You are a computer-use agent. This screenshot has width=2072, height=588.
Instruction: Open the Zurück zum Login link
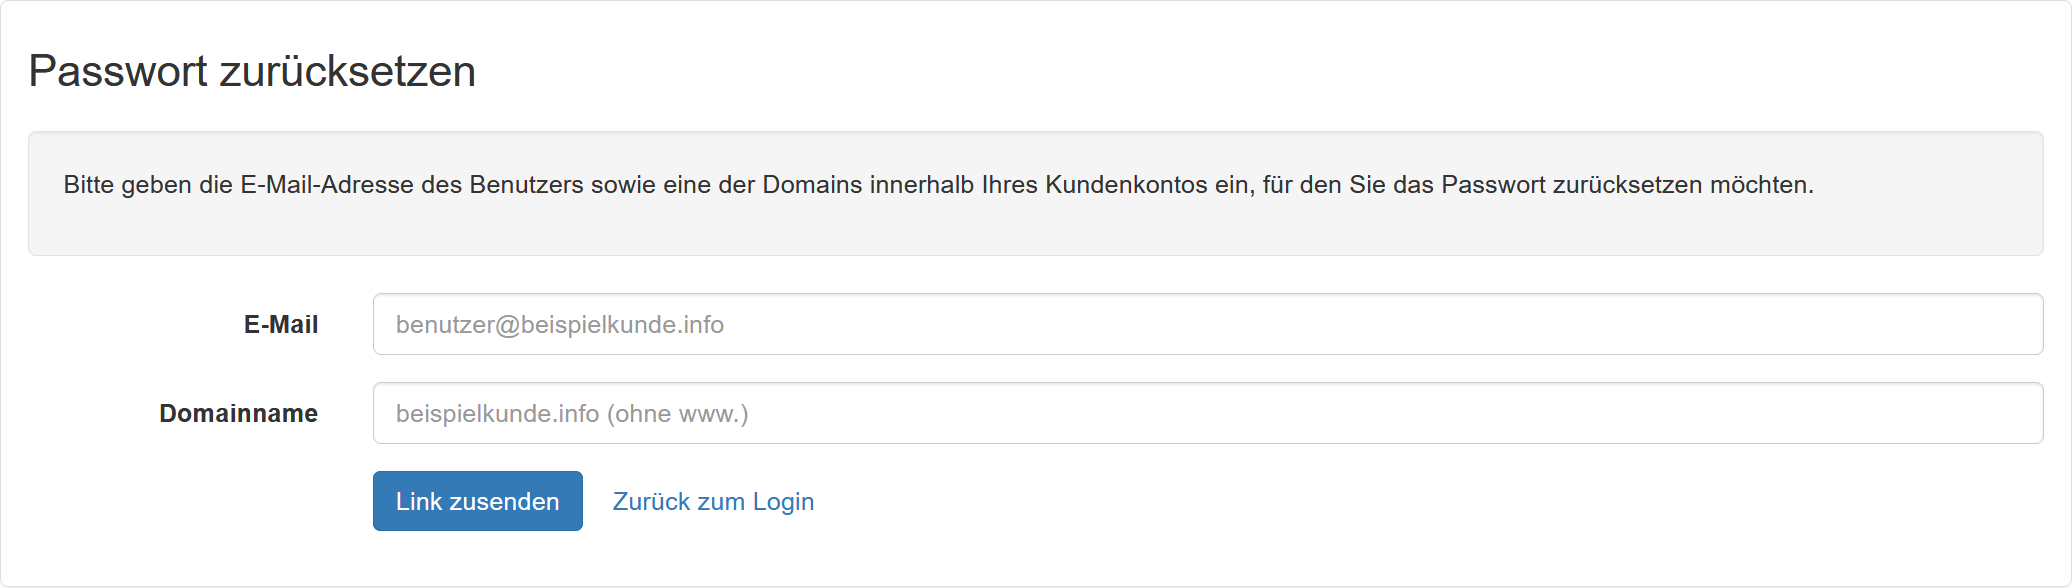click(713, 501)
